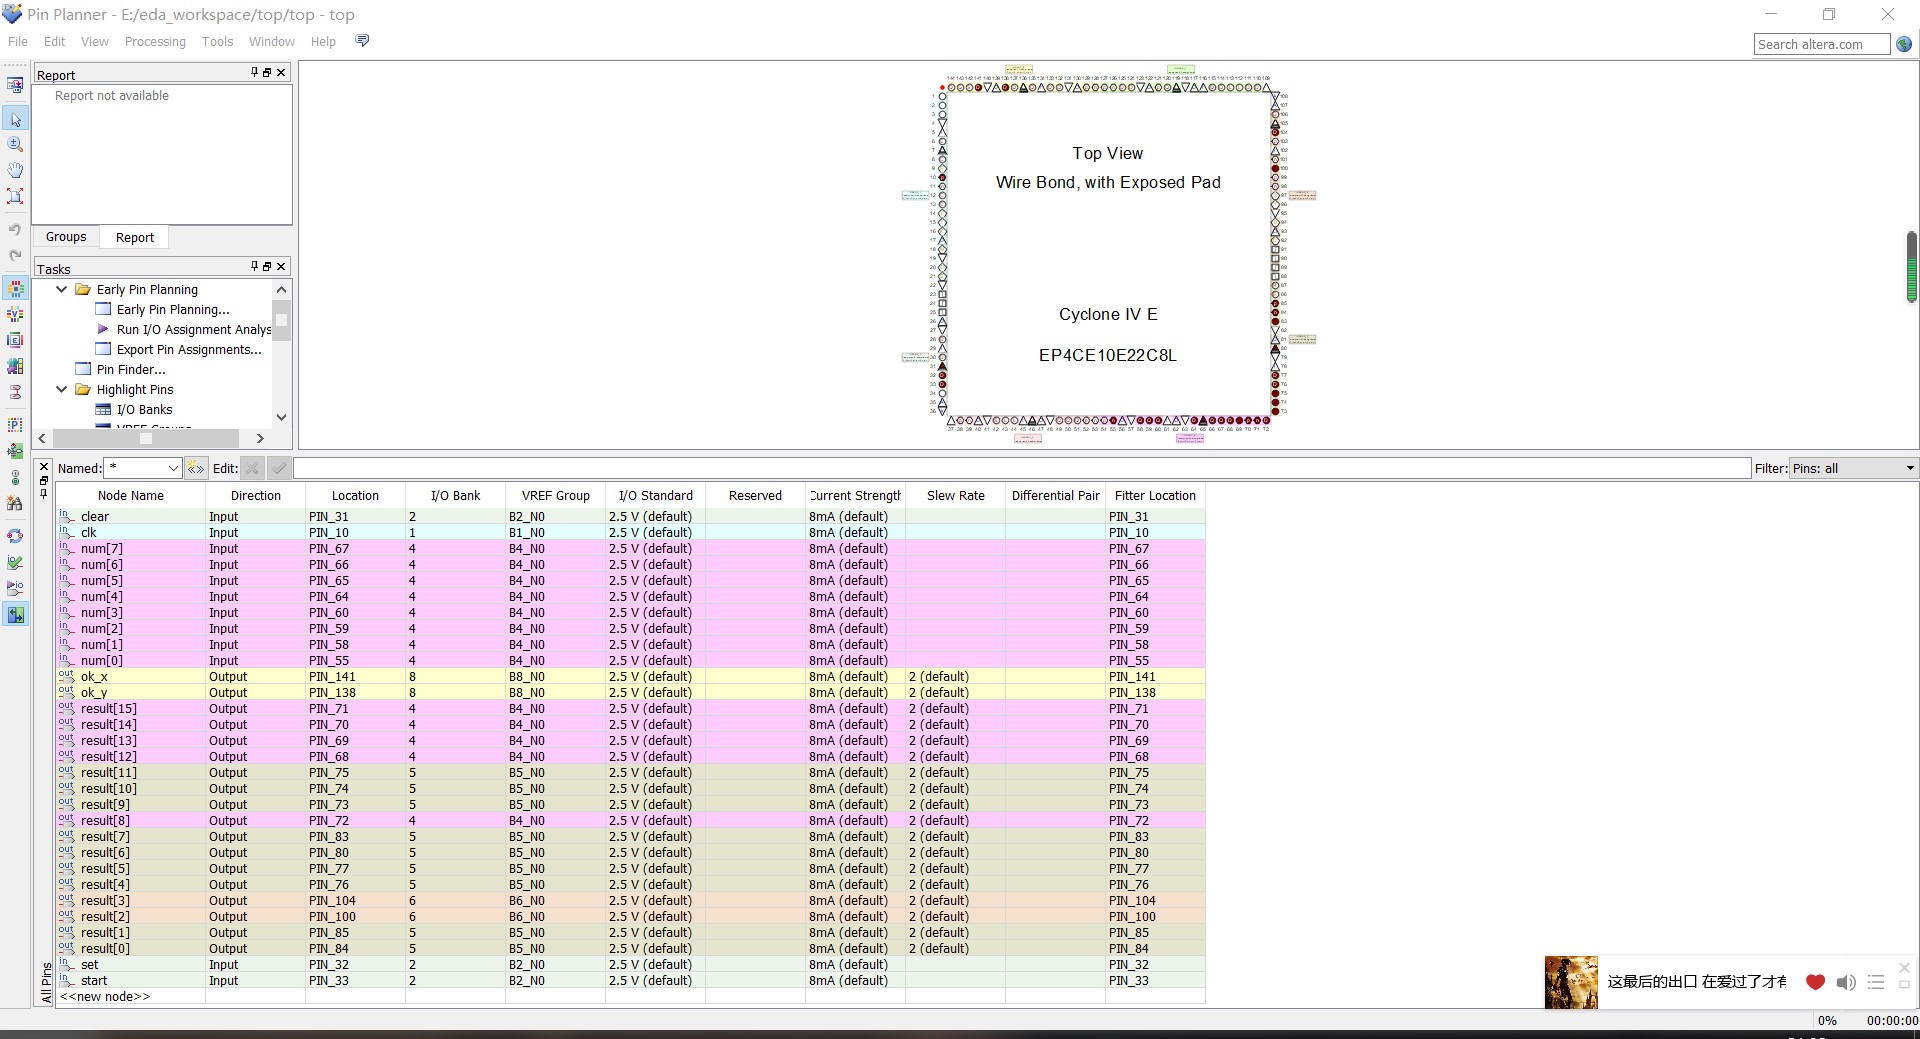Close the Tasks panel
This screenshot has width=1920, height=1039.
[281, 266]
